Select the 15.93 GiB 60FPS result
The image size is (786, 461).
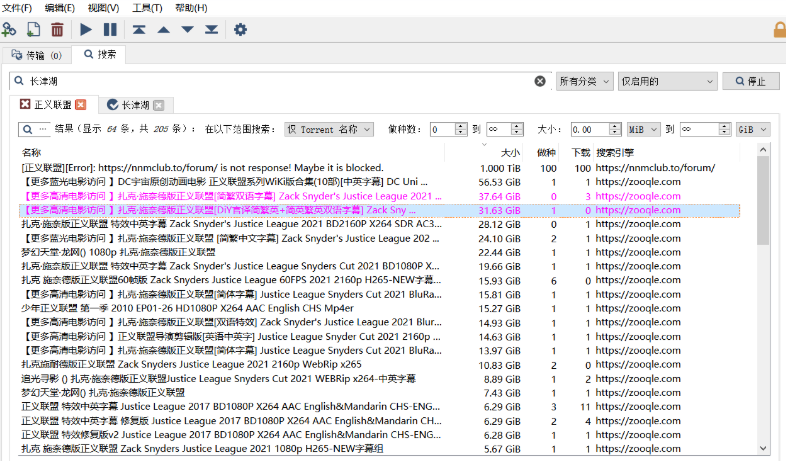point(379,280)
